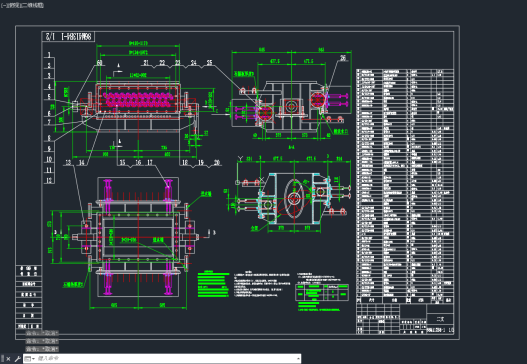The height and width of the screenshot is (364, 527).
Task: Select balloon number 20 in drawing
Action: 217,163
